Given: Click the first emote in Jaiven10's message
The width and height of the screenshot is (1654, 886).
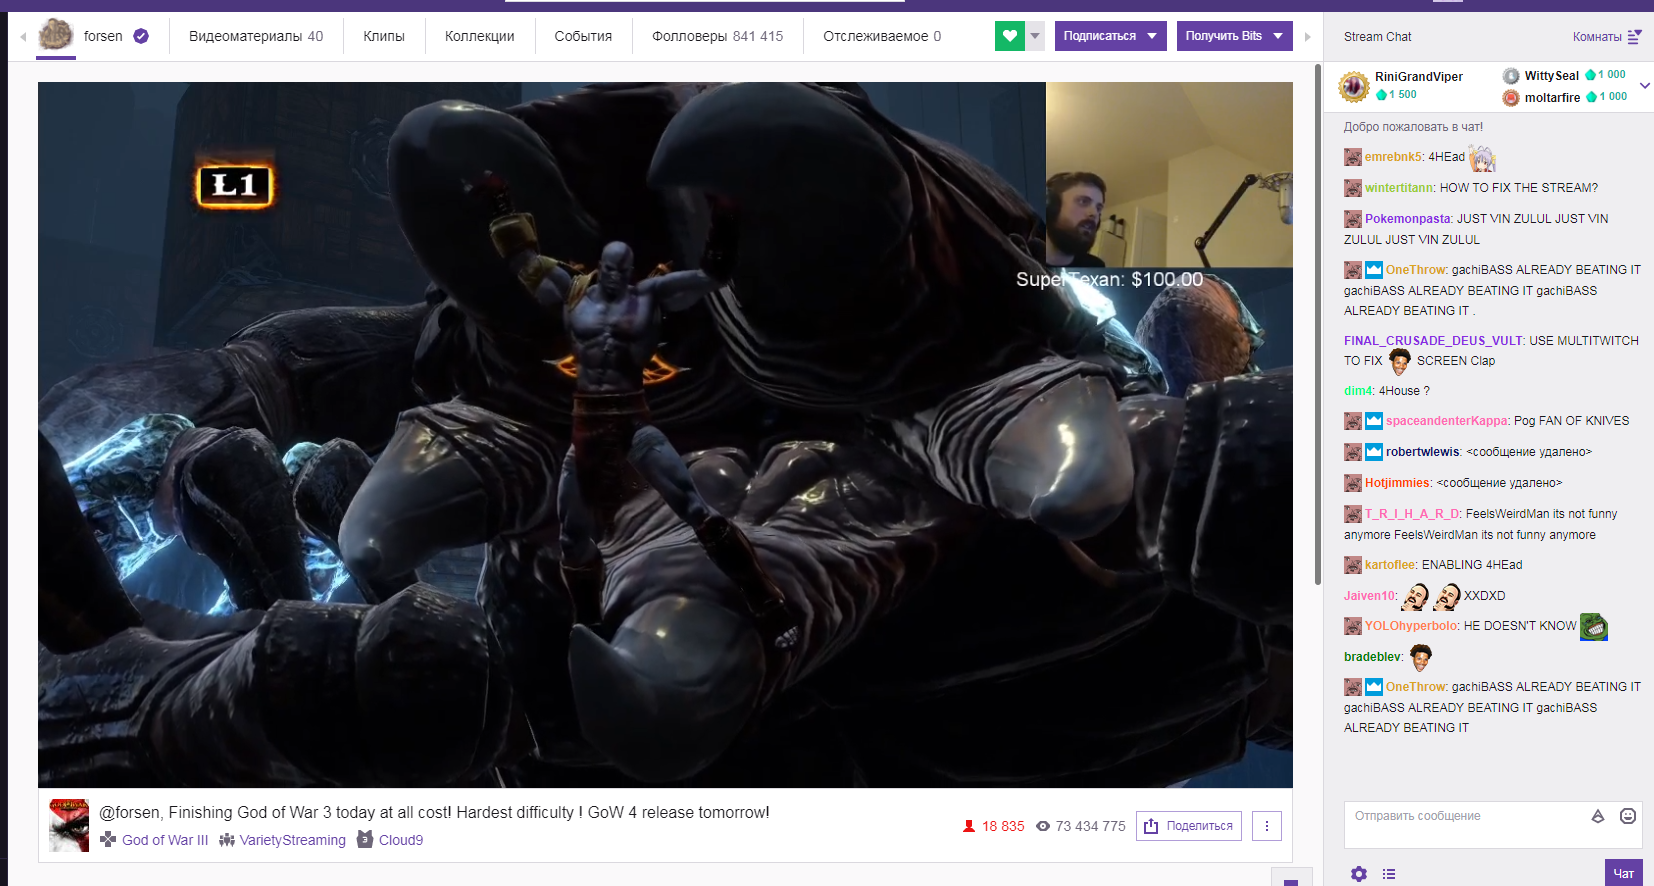Looking at the screenshot, I should 1416,597.
